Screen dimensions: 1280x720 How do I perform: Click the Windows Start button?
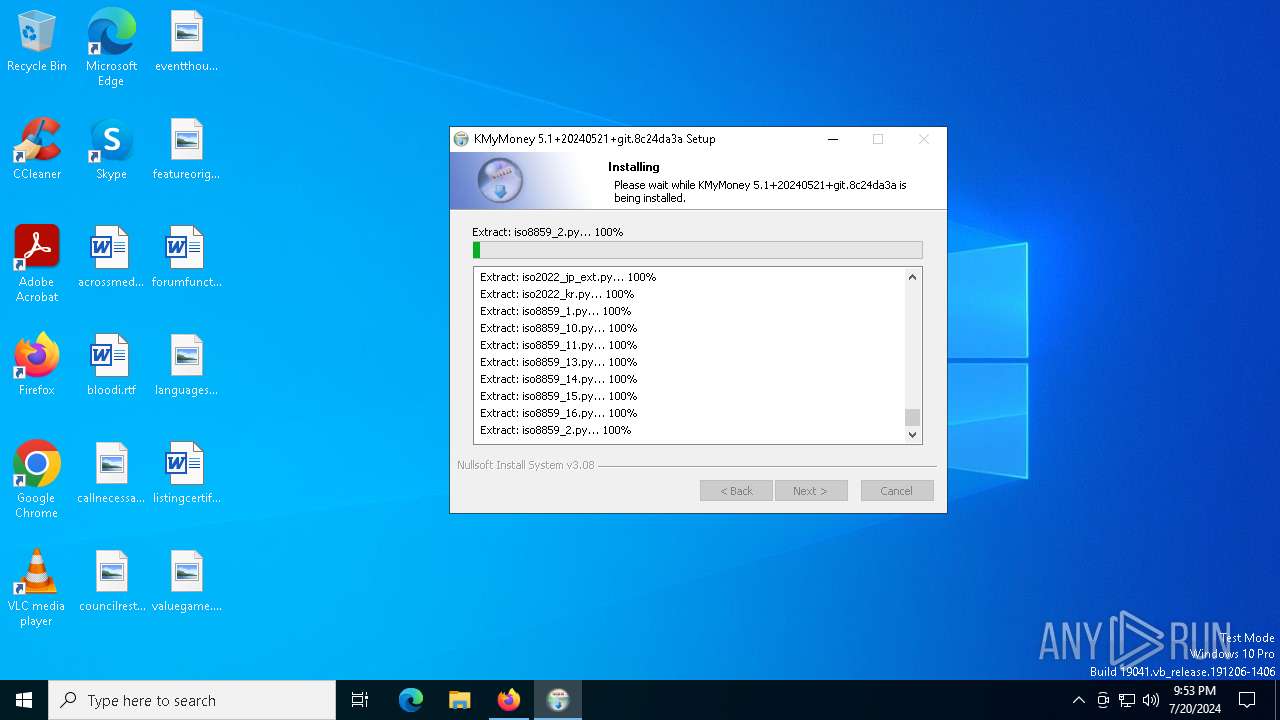(24, 700)
